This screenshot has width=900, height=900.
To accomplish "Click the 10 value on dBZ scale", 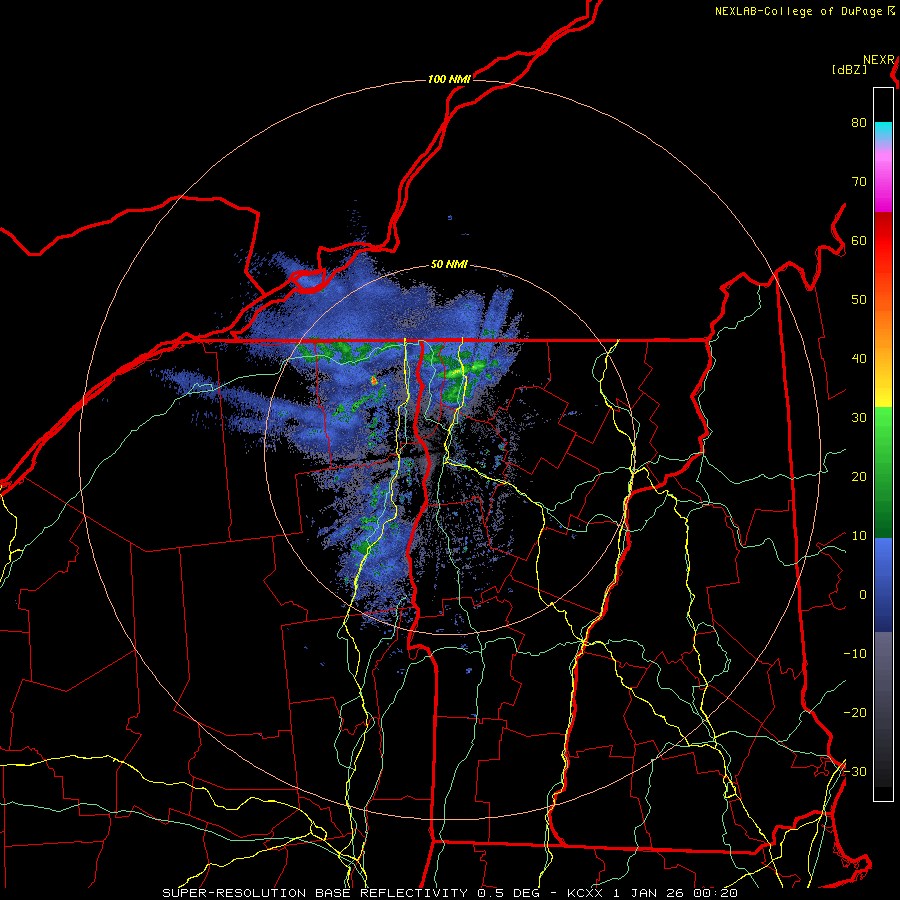I will point(859,536).
